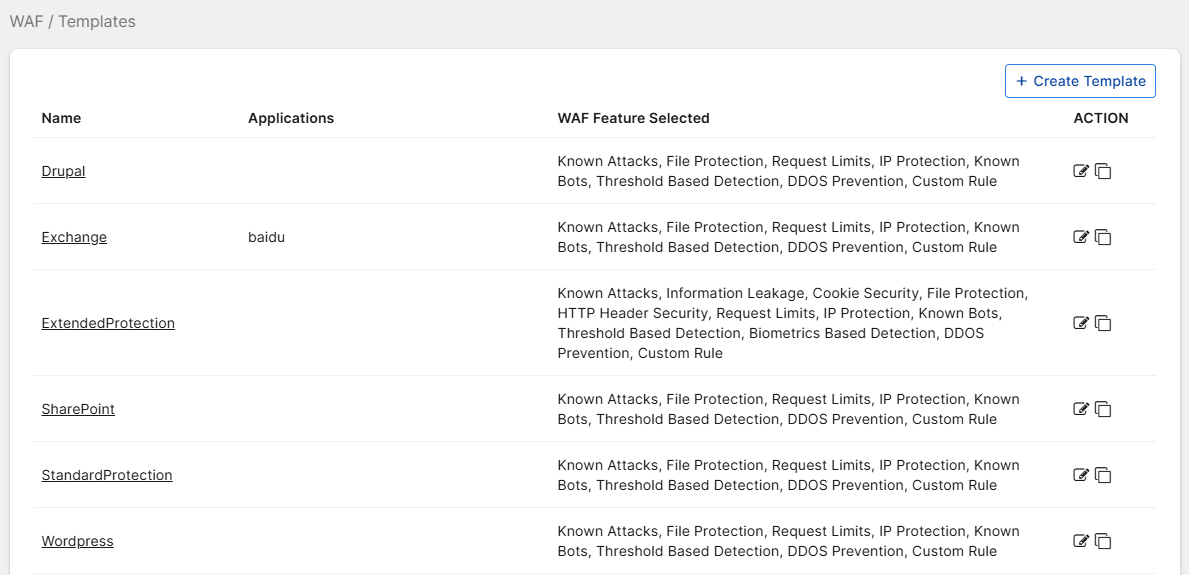1189x575 pixels.
Task: Edit the Exchange template
Action: (x=1080, y=237)
